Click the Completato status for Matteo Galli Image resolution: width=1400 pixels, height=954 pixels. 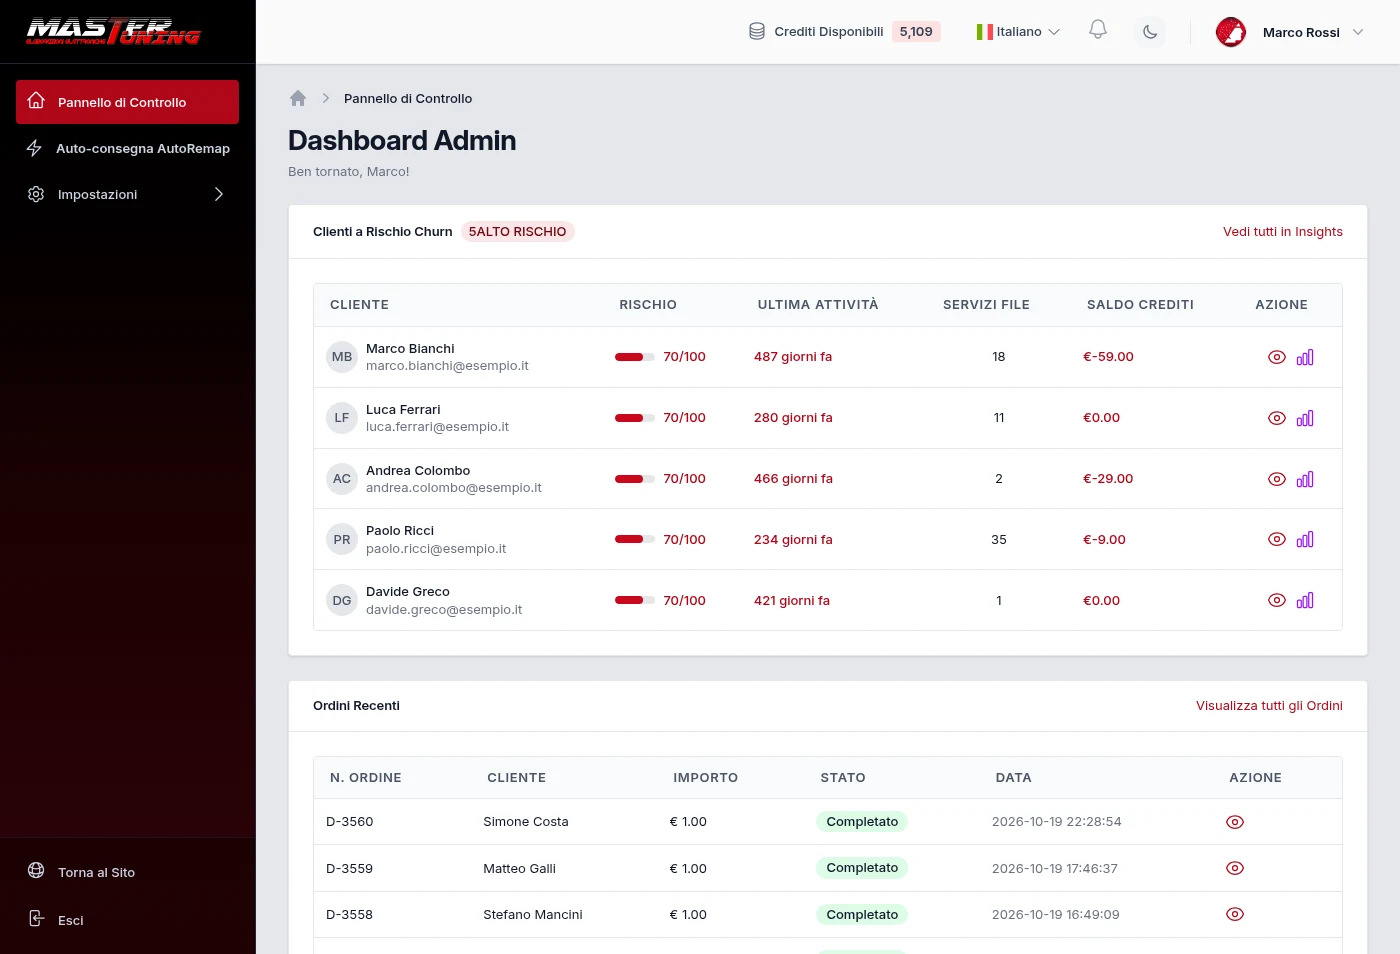(862, 868)
